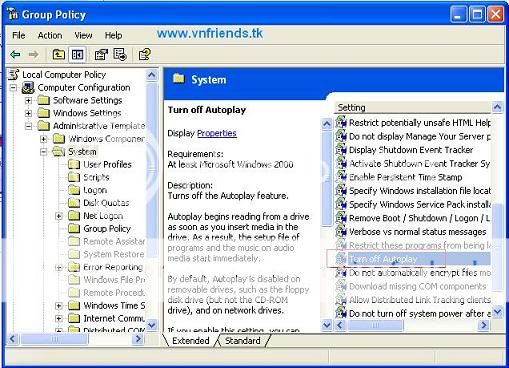The height and width of the screenshot is (368, 509).
Task: Select Do not turn off system power setting
Action: 413,314
